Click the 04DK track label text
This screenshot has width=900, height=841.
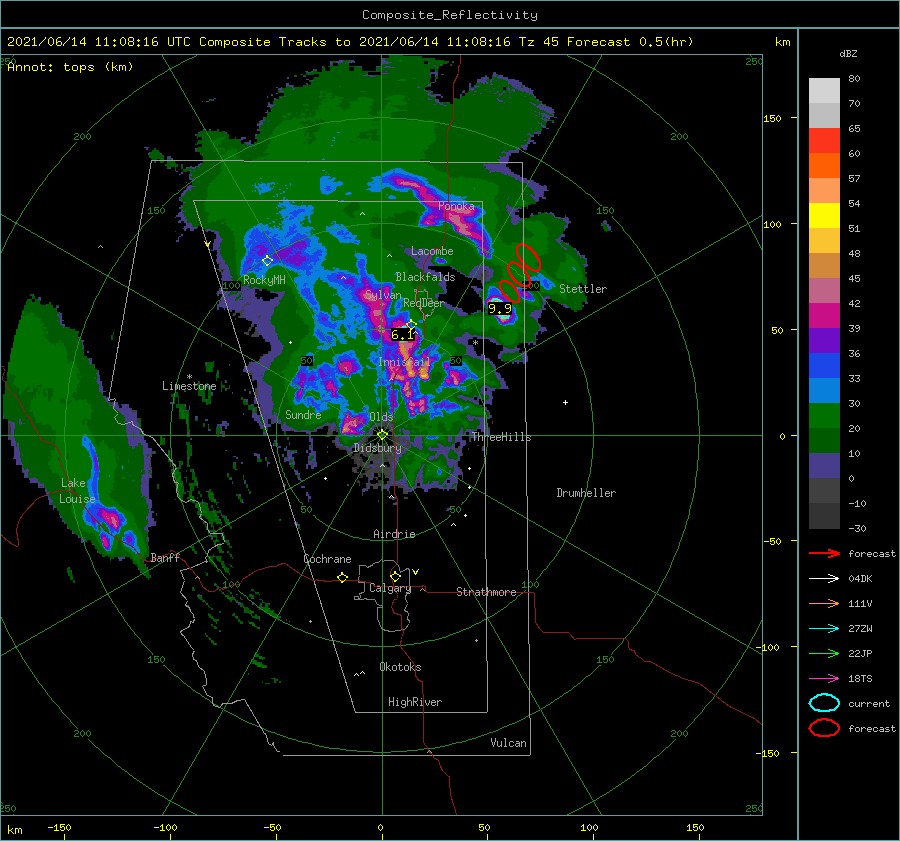coord(860,579)
